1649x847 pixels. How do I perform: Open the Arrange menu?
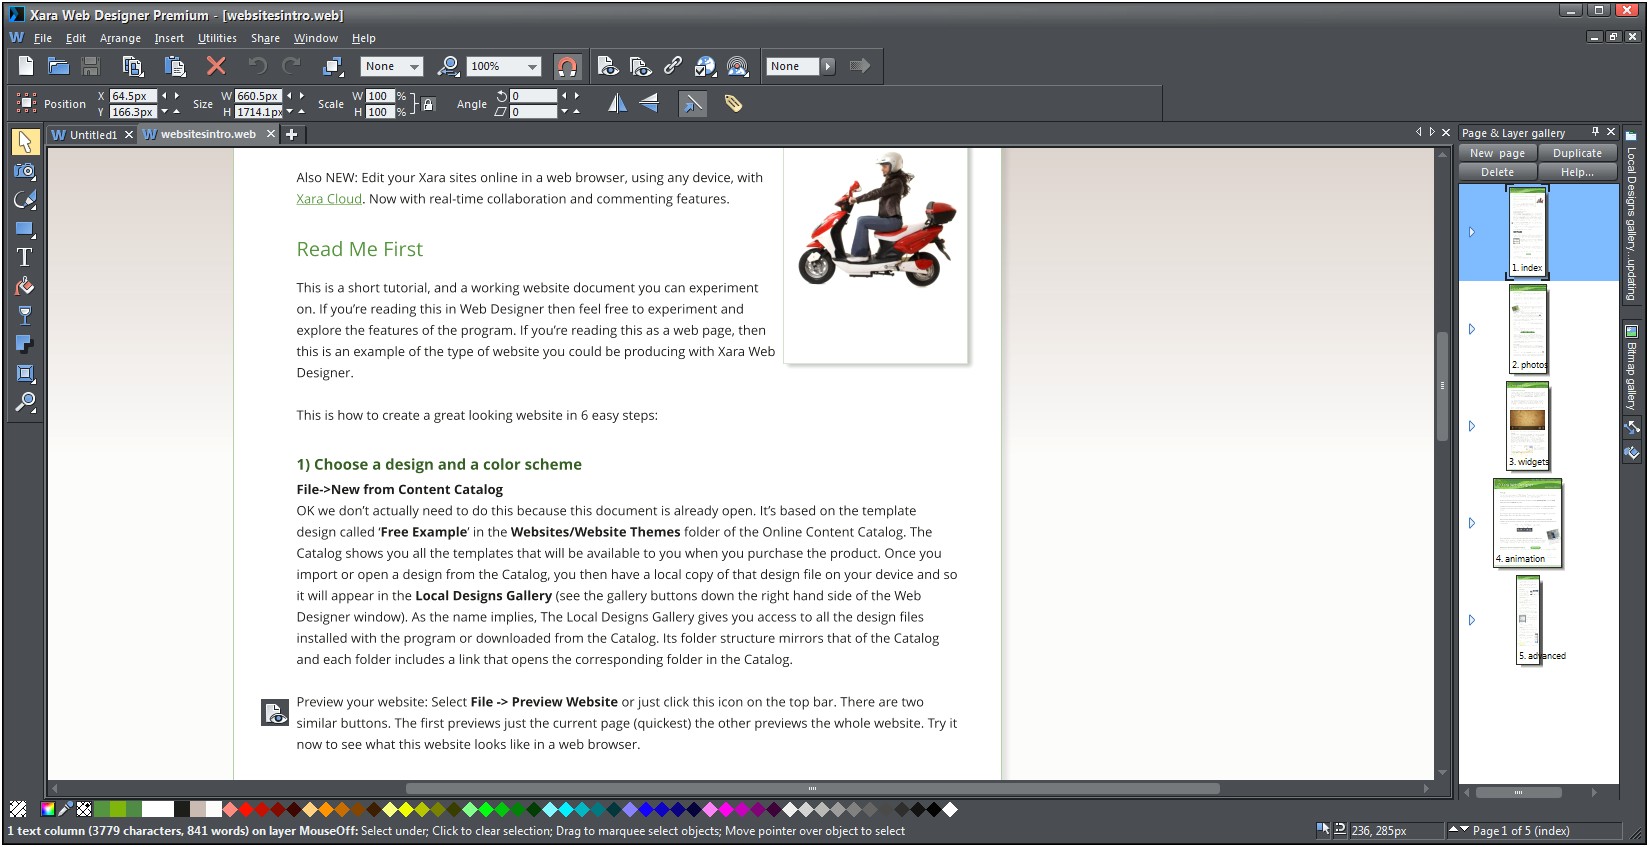click(120, 38)
